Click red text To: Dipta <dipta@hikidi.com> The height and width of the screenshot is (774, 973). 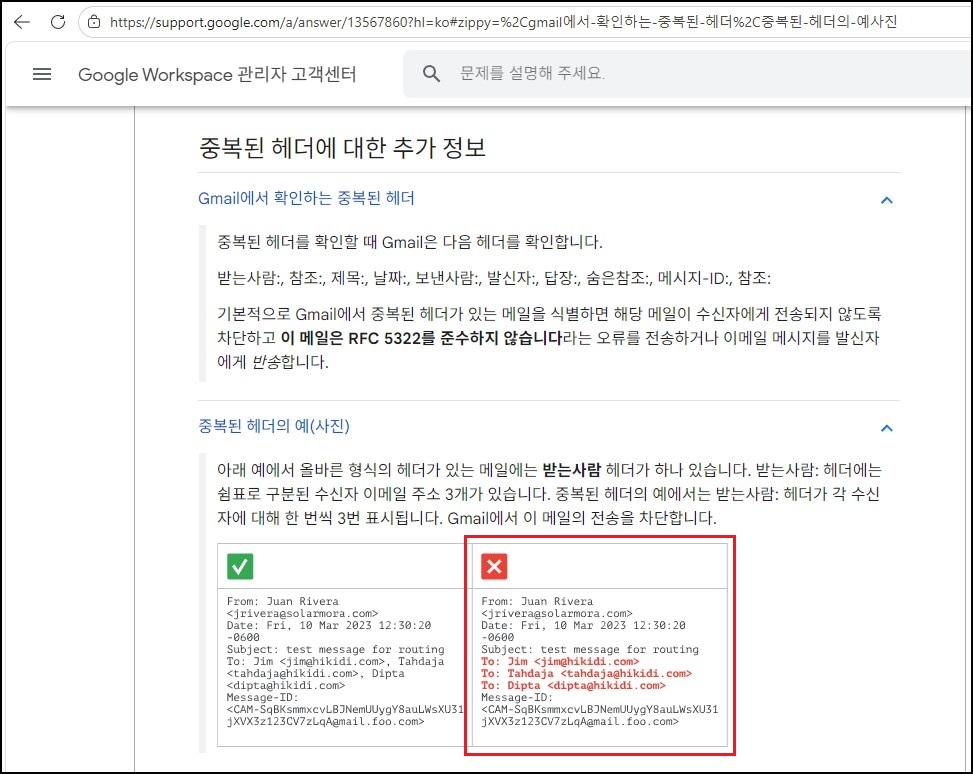(x=573, y=685)
